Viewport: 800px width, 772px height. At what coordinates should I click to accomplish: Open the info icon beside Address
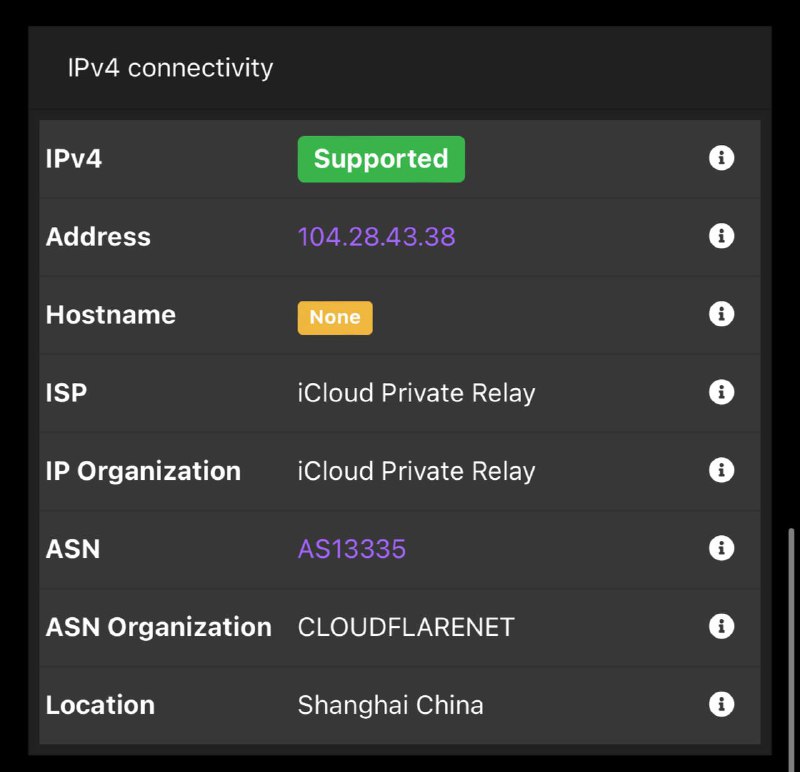(721, 236)
